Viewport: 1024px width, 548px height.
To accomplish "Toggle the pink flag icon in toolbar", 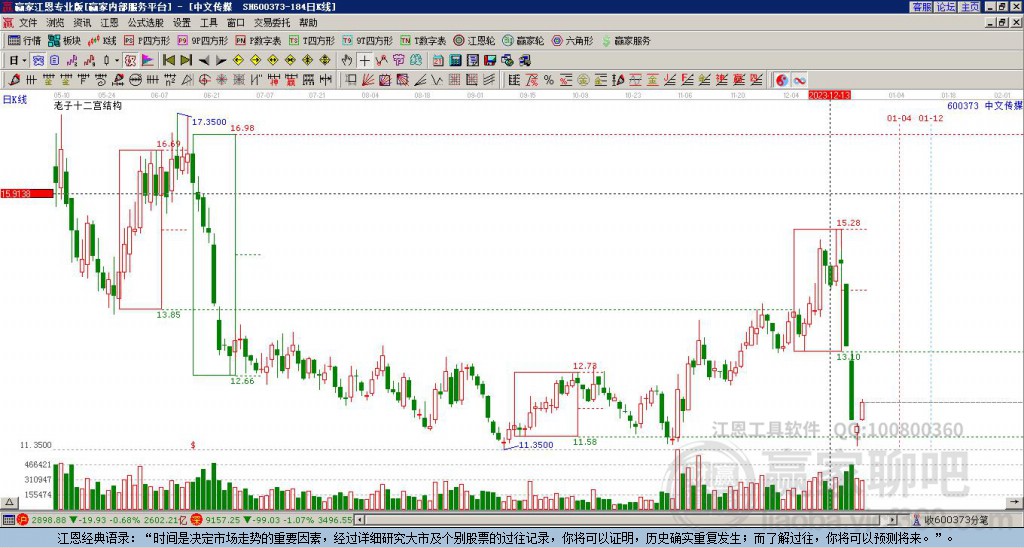I will pyautogui.click(x=148, y=60).
